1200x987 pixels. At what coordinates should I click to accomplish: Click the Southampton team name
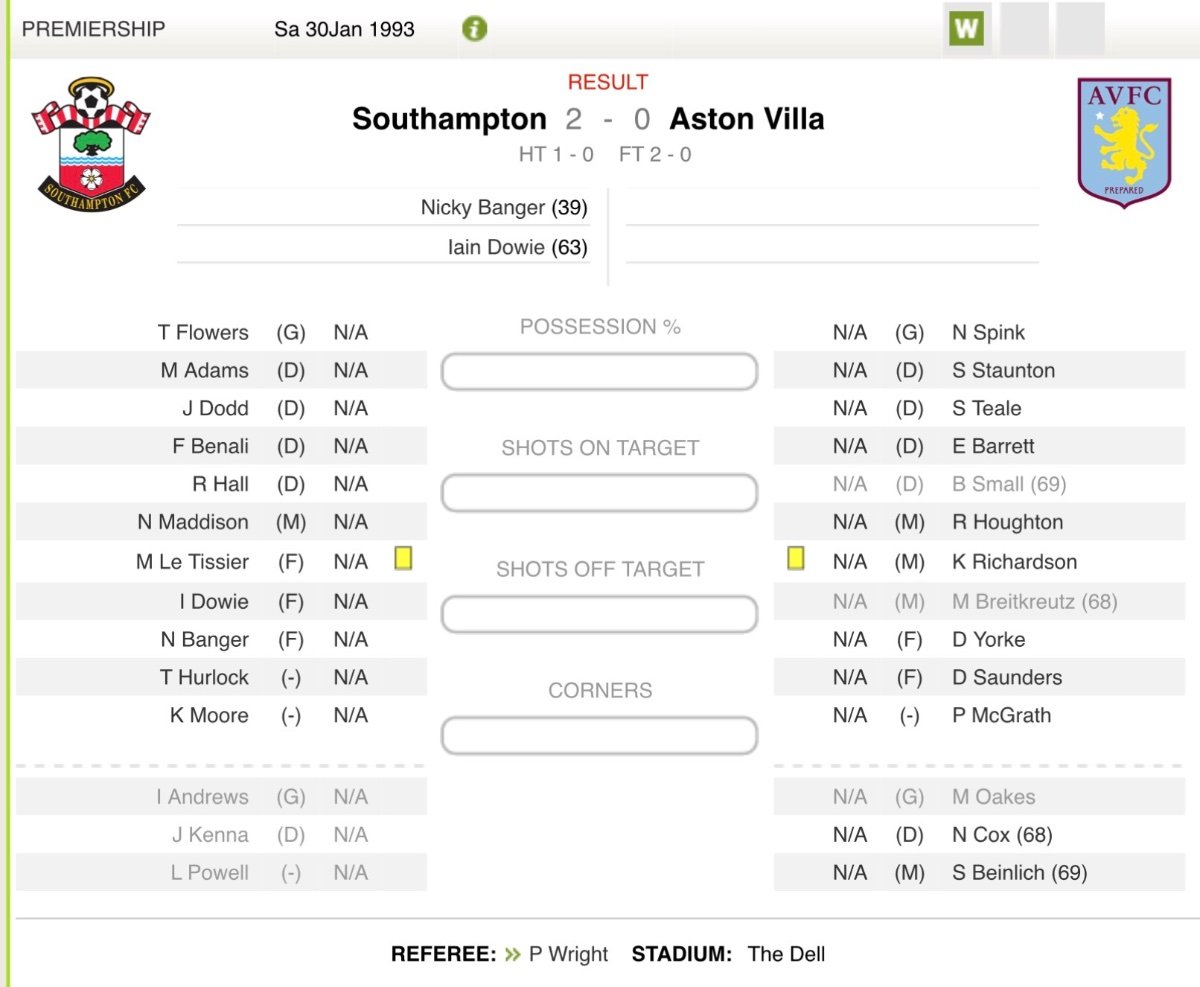tap(449, 119)
